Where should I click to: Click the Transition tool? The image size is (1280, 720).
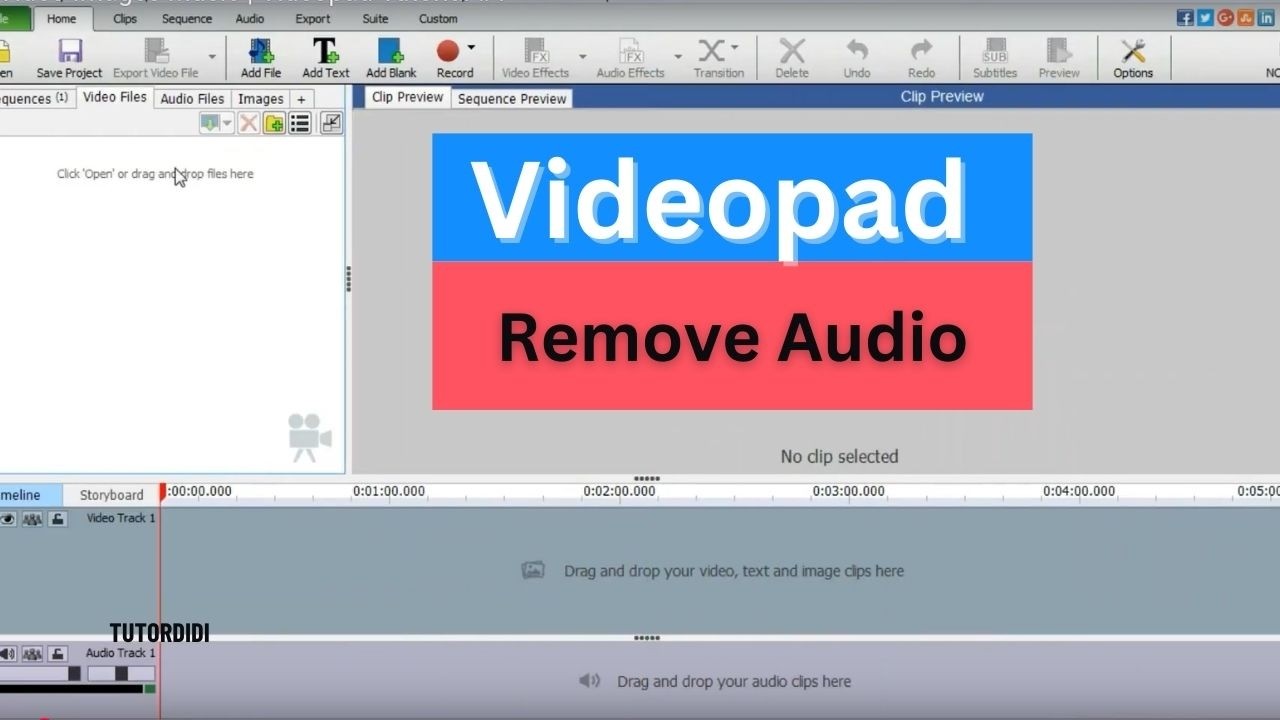pos(719,58)
